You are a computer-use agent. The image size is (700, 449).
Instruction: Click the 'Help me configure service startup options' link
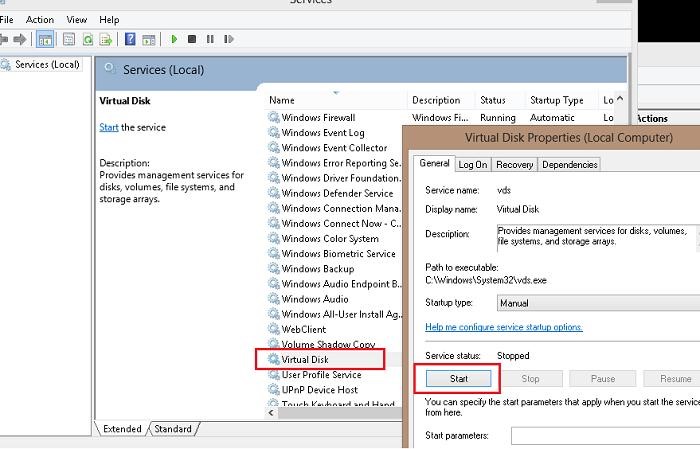click(x=503, y=327)
